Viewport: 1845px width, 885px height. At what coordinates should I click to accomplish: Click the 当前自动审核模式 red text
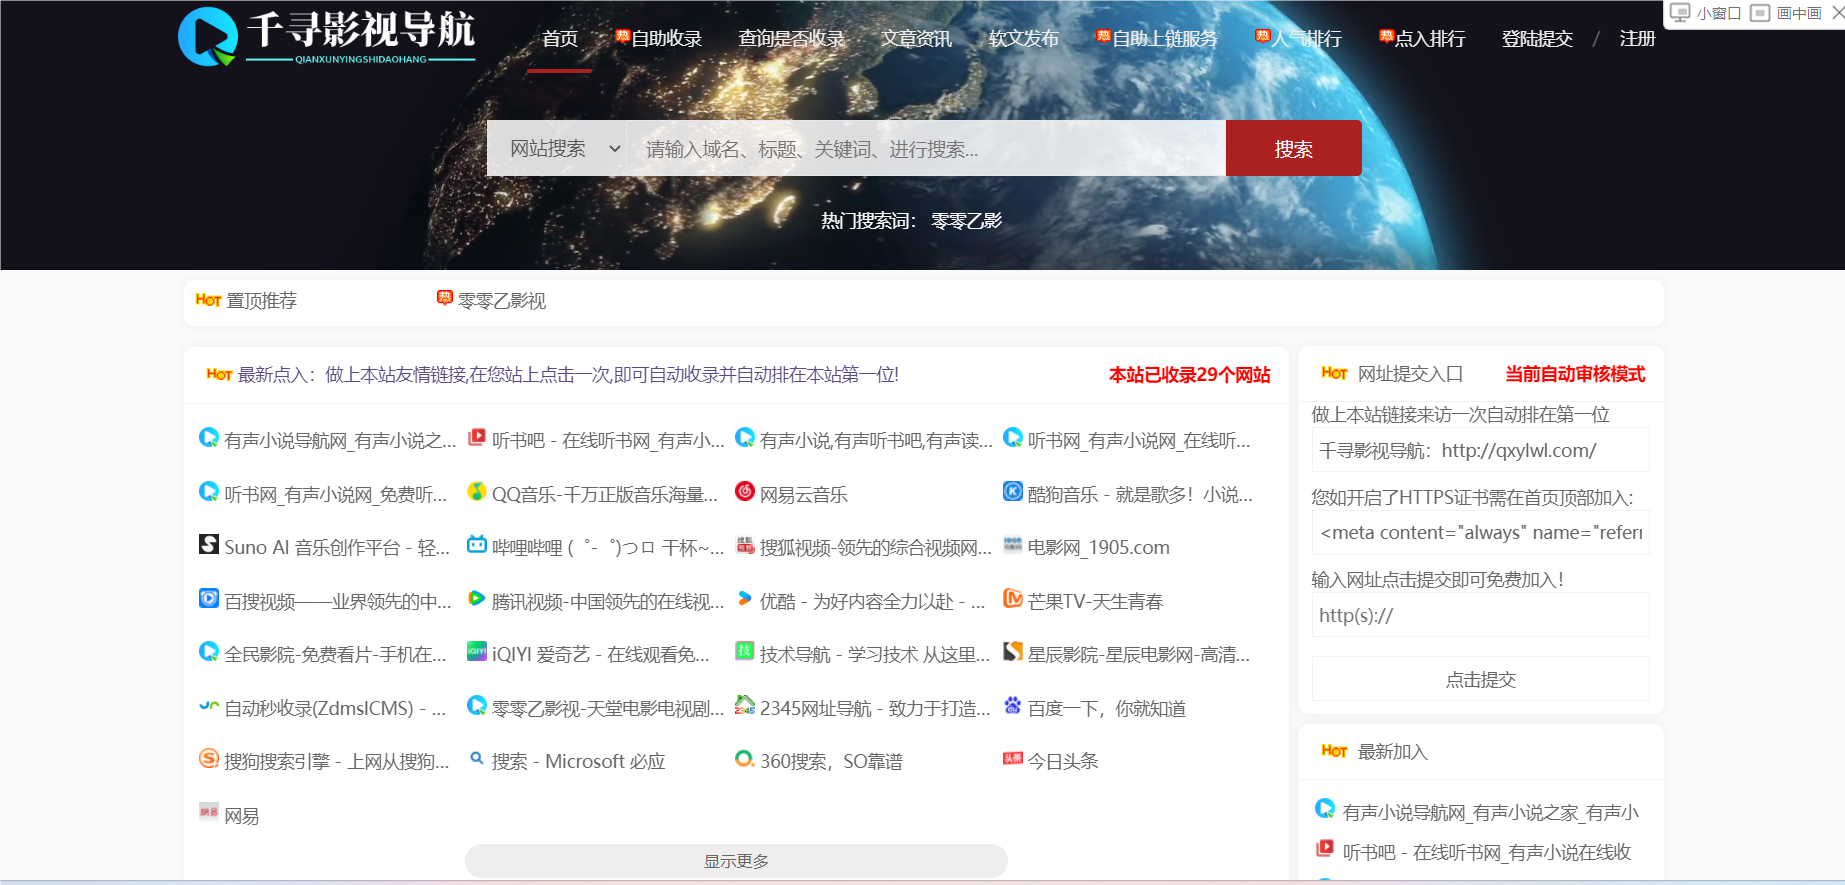(1575, 374)
